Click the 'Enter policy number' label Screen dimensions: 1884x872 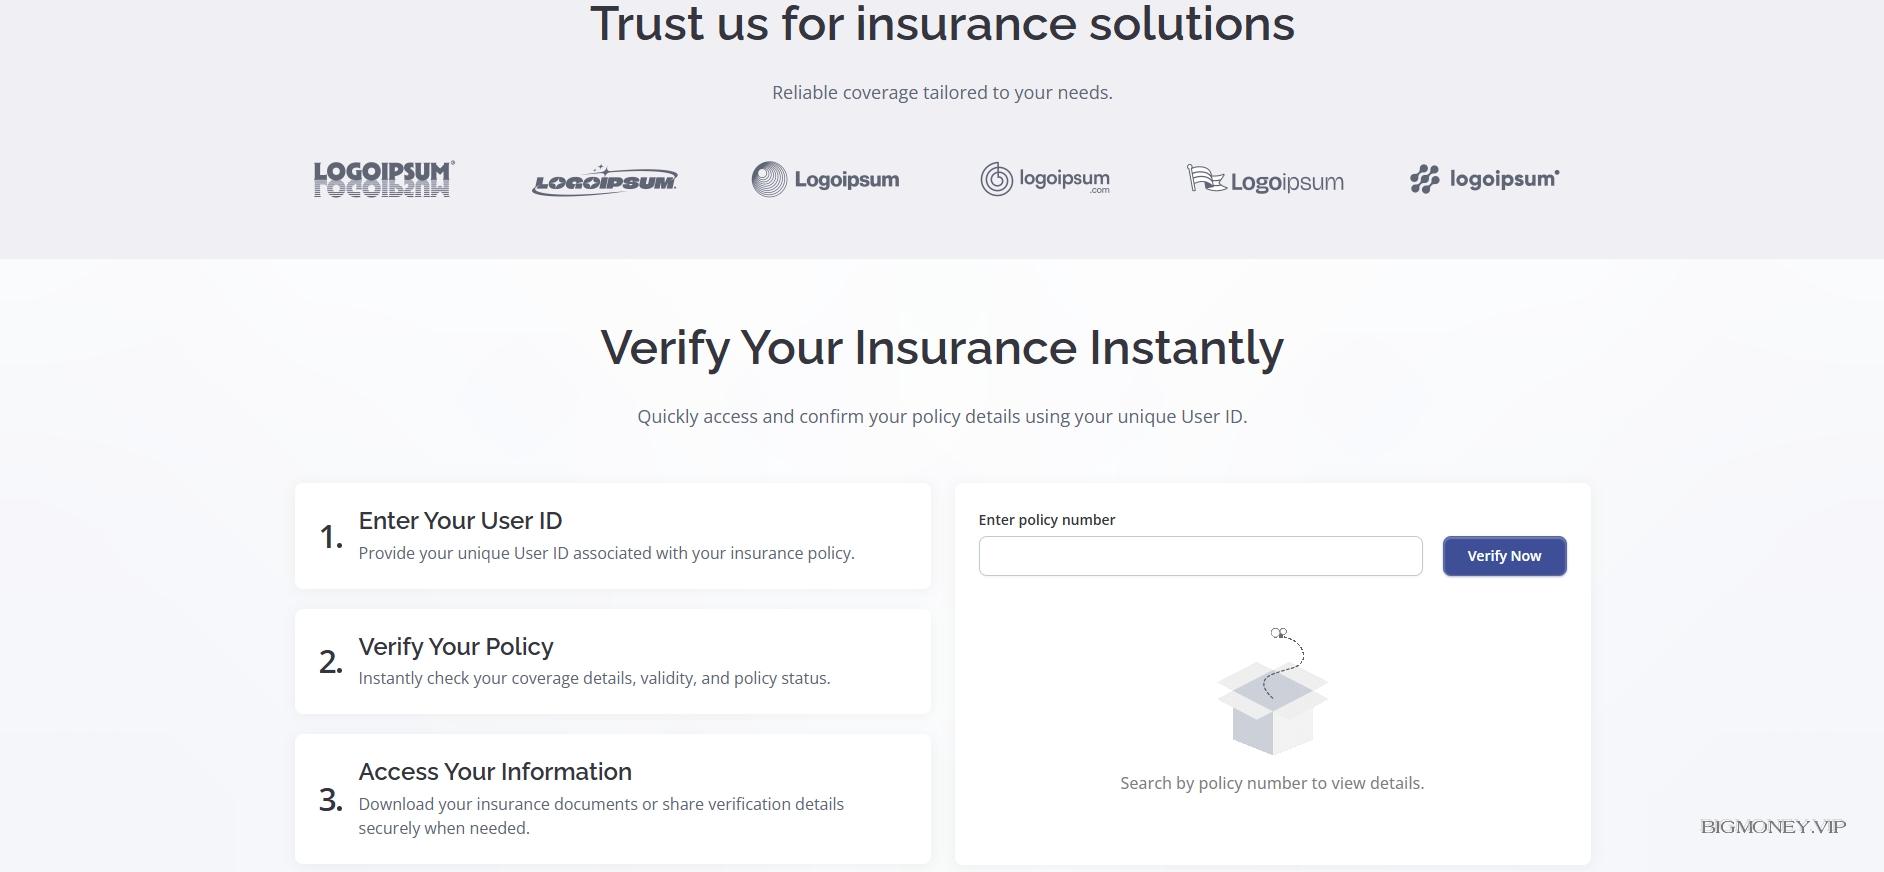[x=1046, y=520]
